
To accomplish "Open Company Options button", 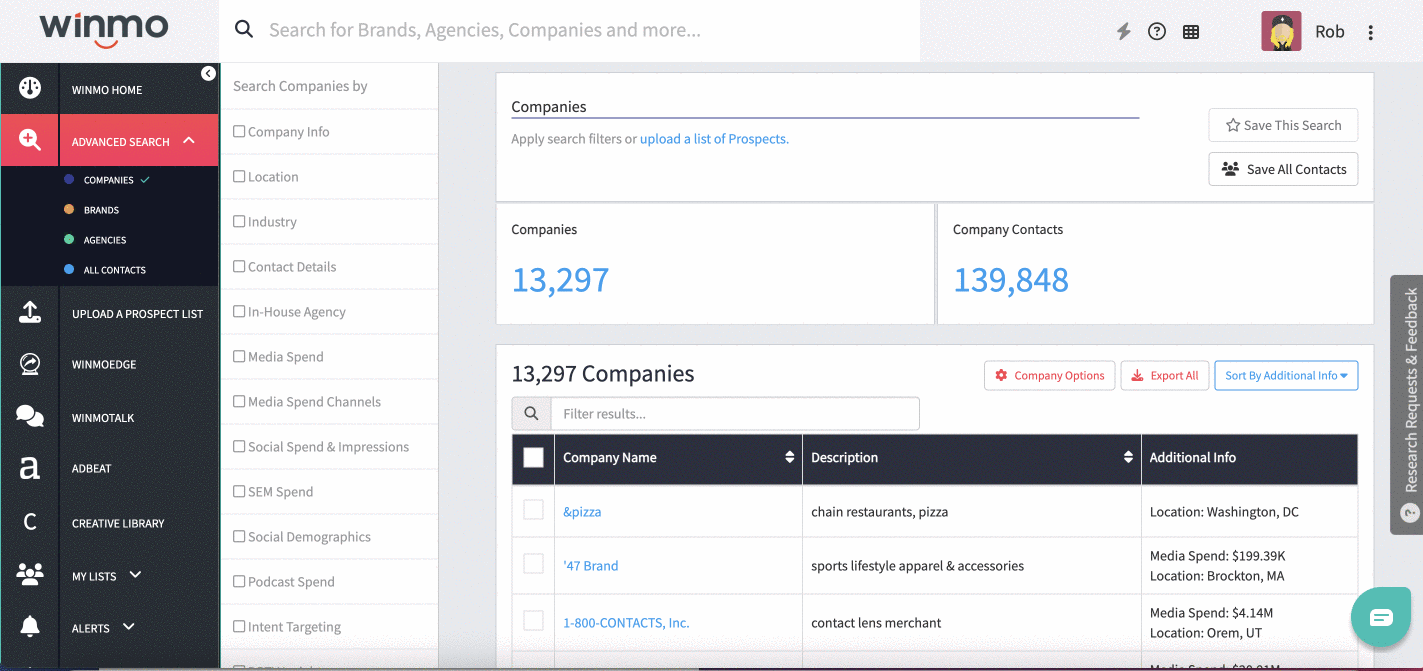I will 1049,375.
